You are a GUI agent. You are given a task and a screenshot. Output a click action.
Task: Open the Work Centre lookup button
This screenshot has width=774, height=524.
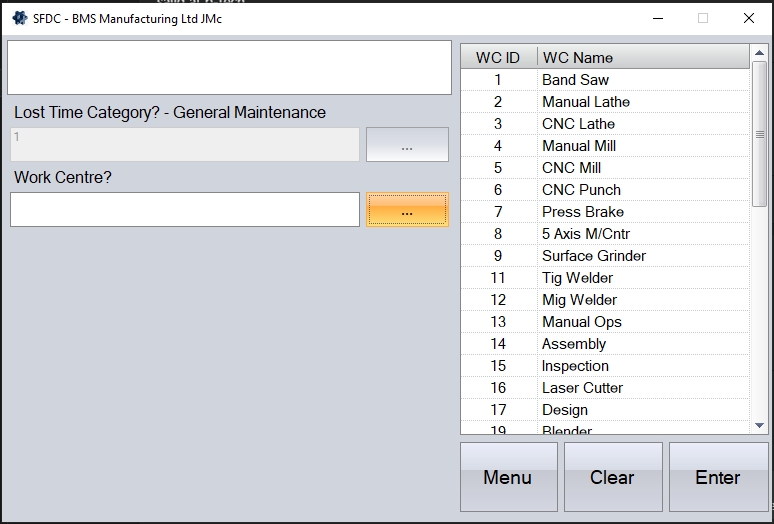pyautogui.click(x=407, y=210)
